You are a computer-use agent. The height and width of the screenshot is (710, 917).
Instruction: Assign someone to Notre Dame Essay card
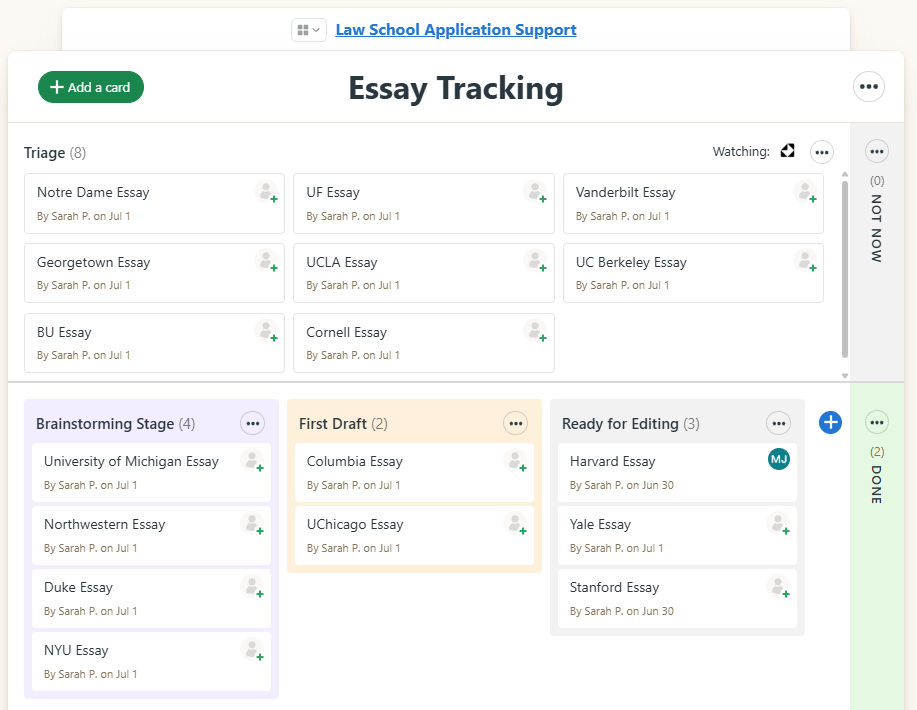[x=267, y=192]
